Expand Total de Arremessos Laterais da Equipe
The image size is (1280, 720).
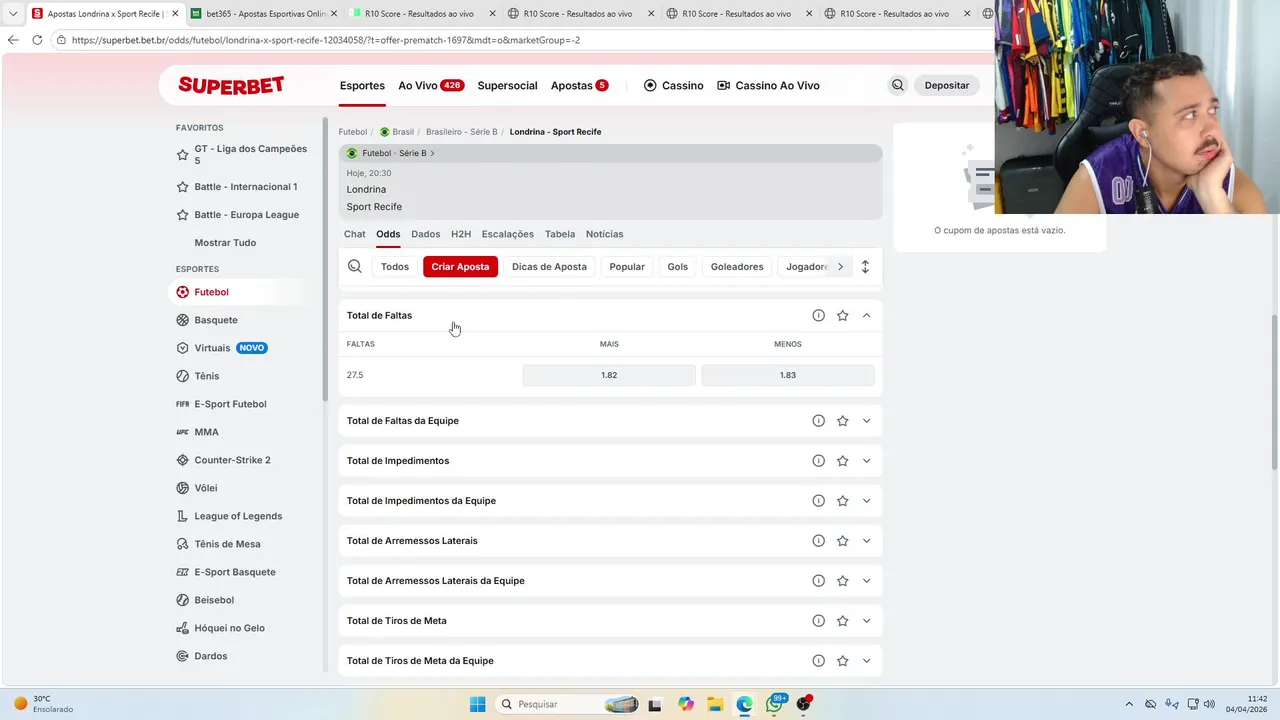click(866, 581)
